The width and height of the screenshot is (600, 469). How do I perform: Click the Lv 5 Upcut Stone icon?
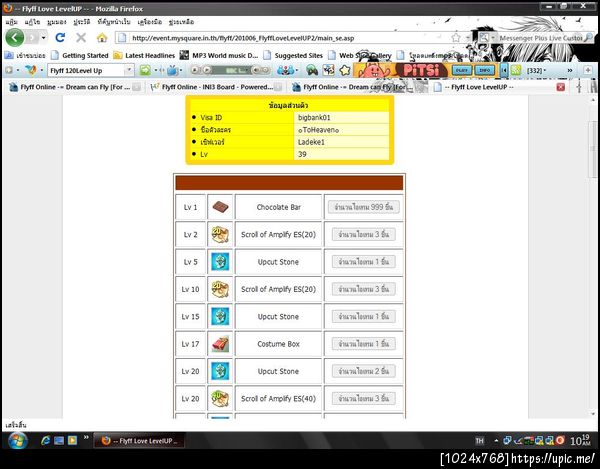click(220, 262)
